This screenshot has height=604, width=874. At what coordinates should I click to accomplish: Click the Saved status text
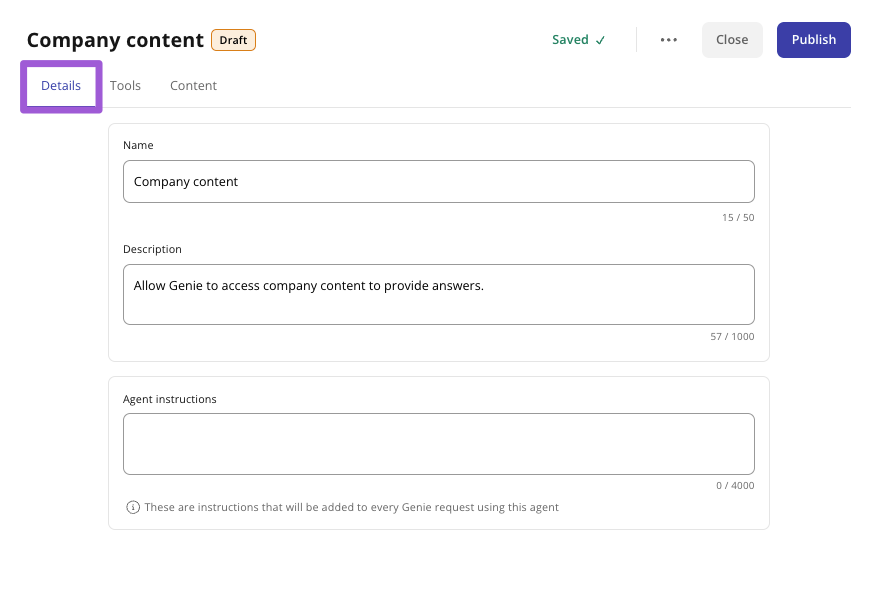click(570, 40)
